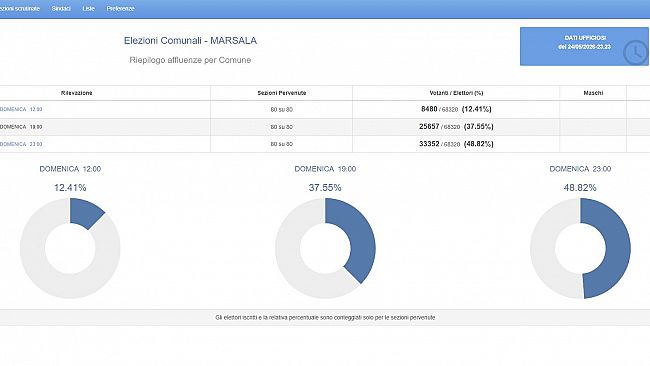Click the Votanti / Elettori (%) column header
The image size is (650, 366).
tap(456, 93)
